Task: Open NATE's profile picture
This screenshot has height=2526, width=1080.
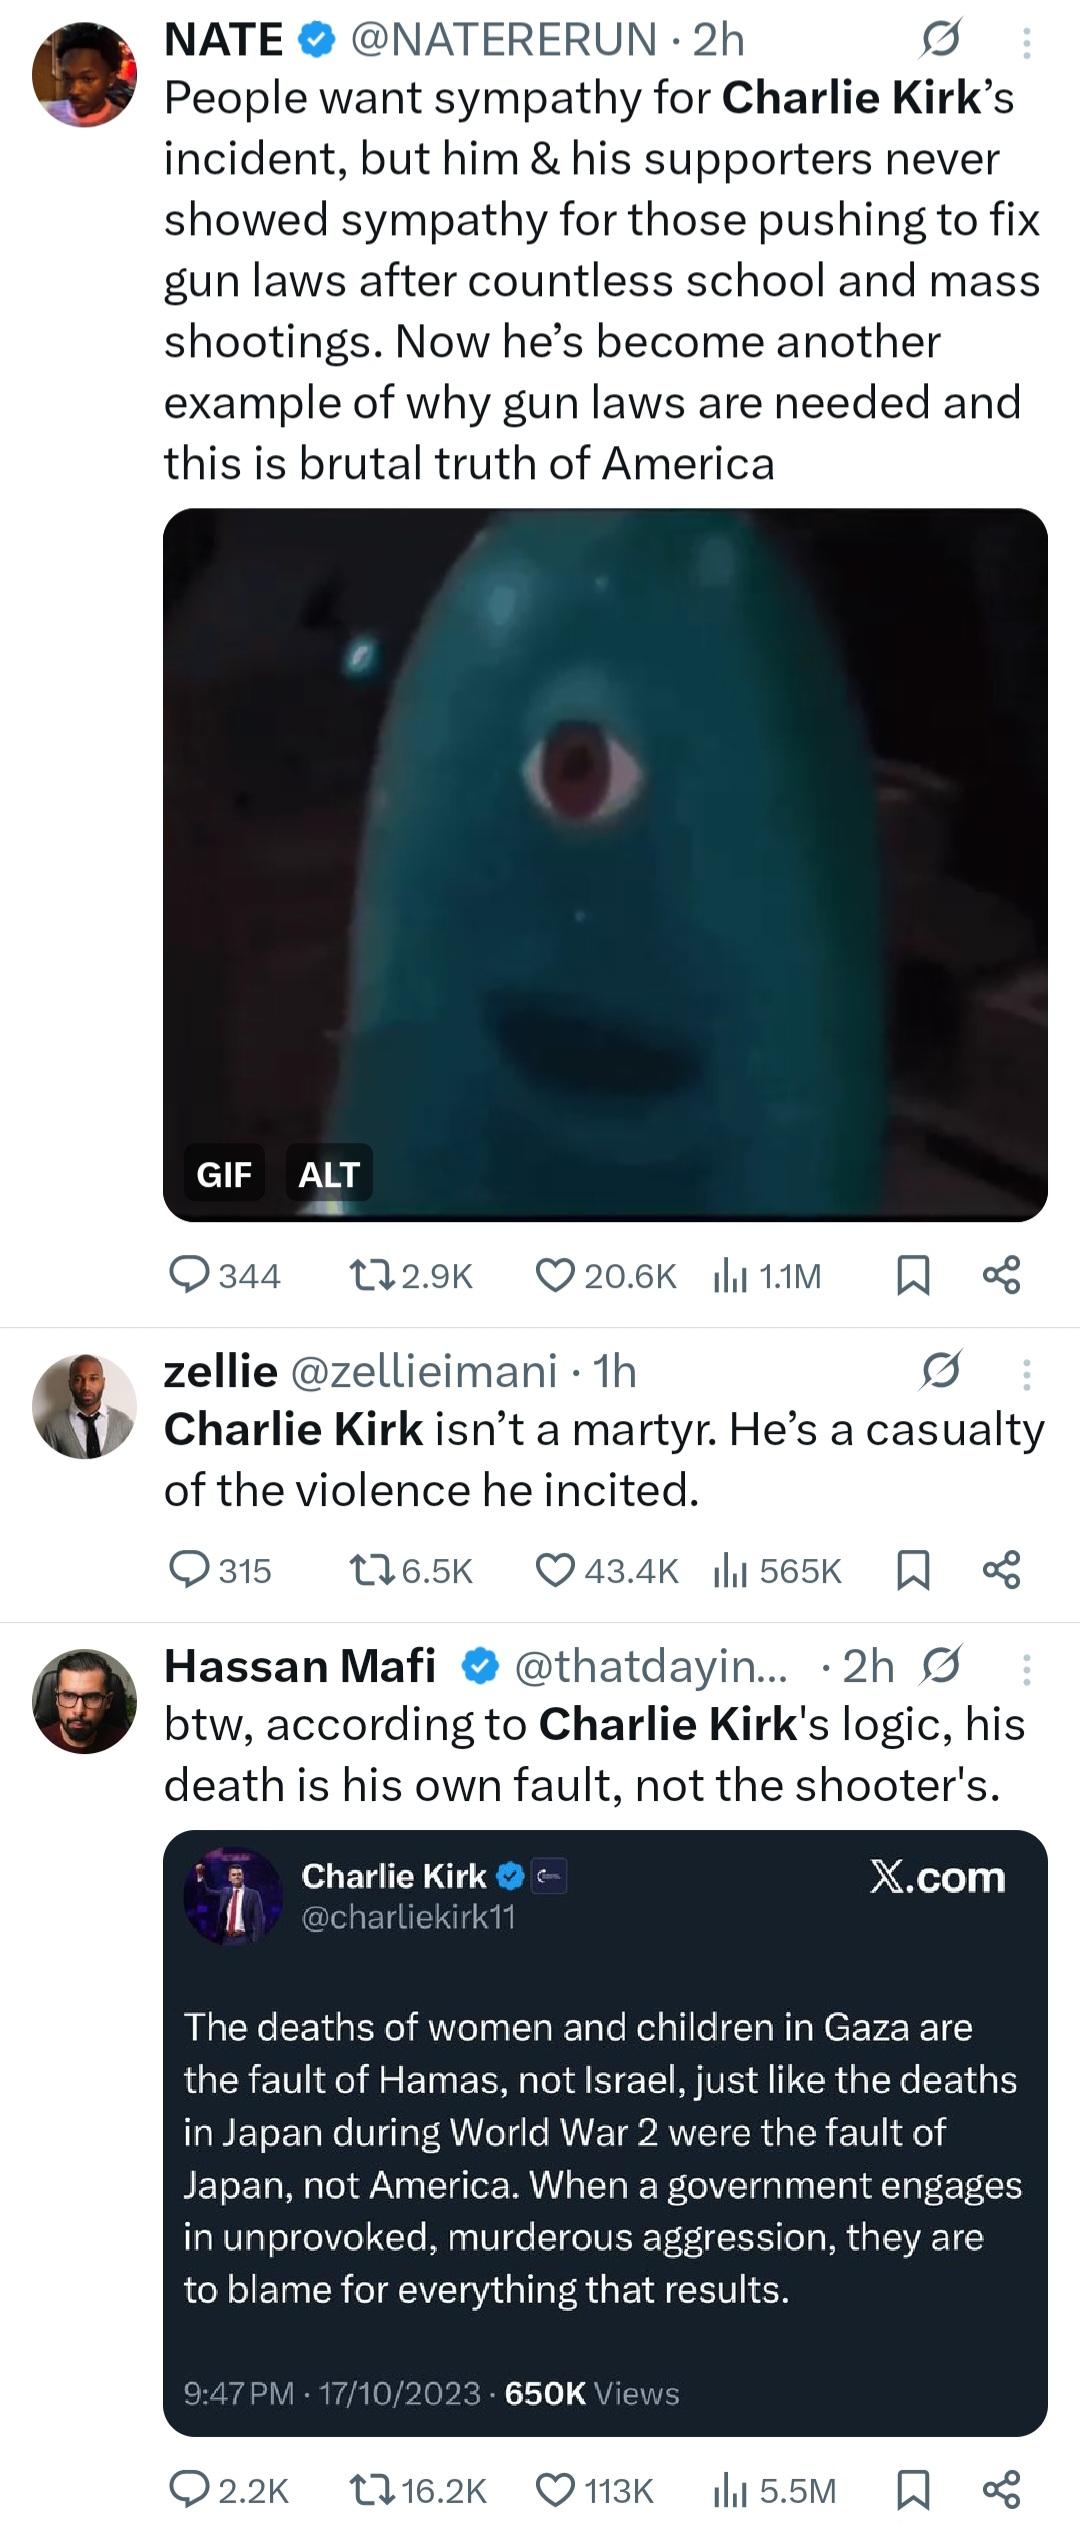Action: coord(84,75)
